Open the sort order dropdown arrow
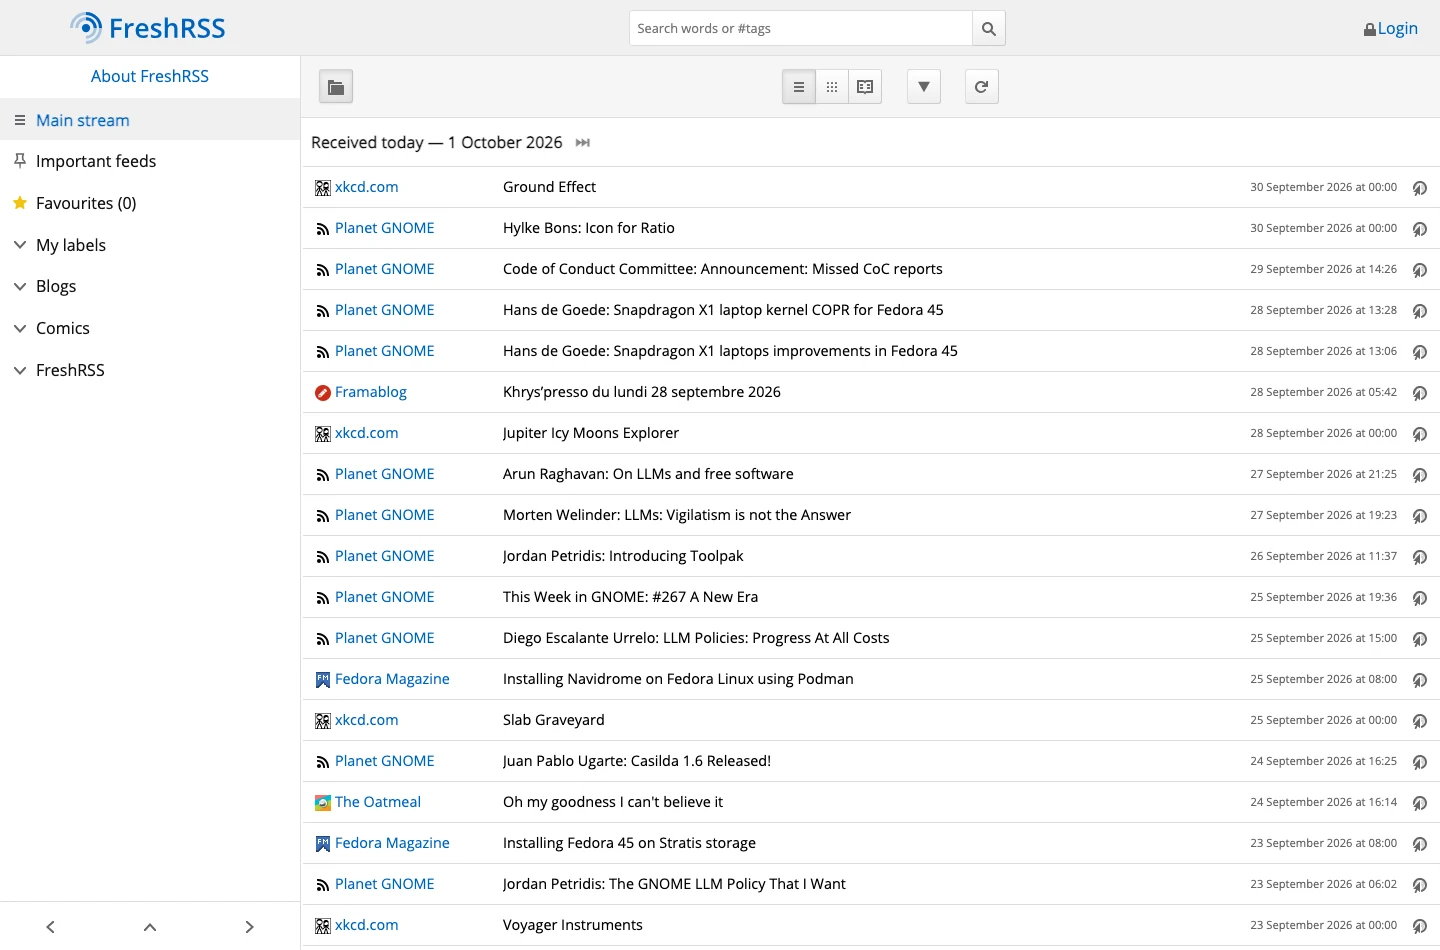Screen dimensions: 1440x950 [924, 87]
